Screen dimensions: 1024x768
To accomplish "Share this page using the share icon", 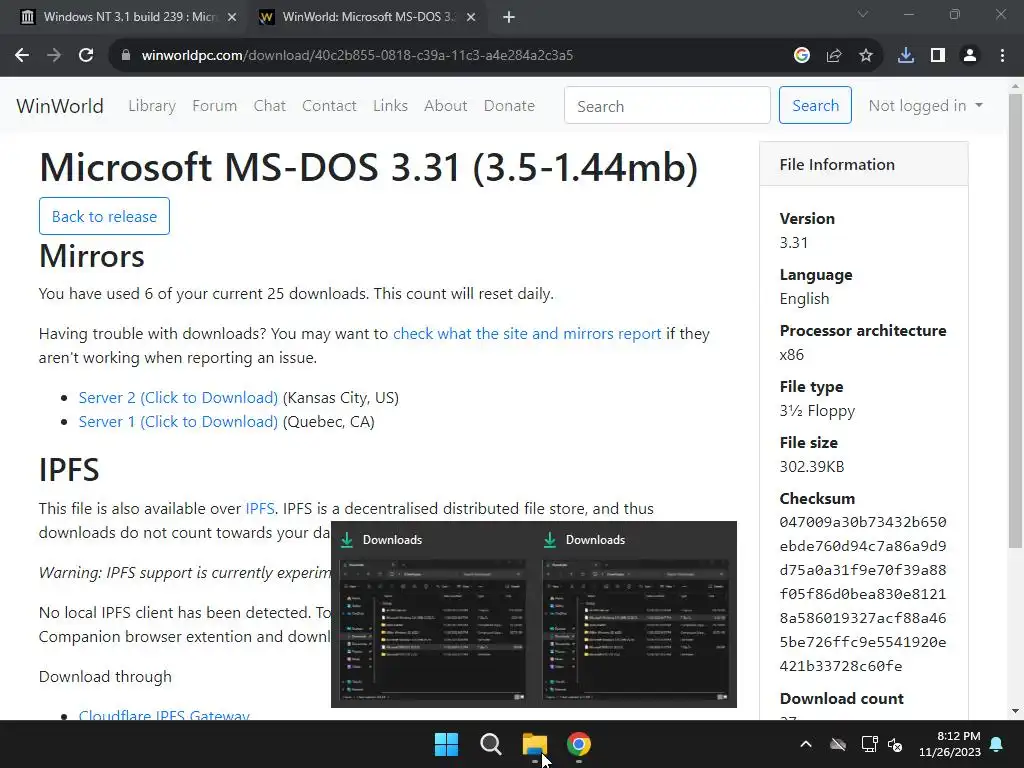I will (x=833, y=56).
